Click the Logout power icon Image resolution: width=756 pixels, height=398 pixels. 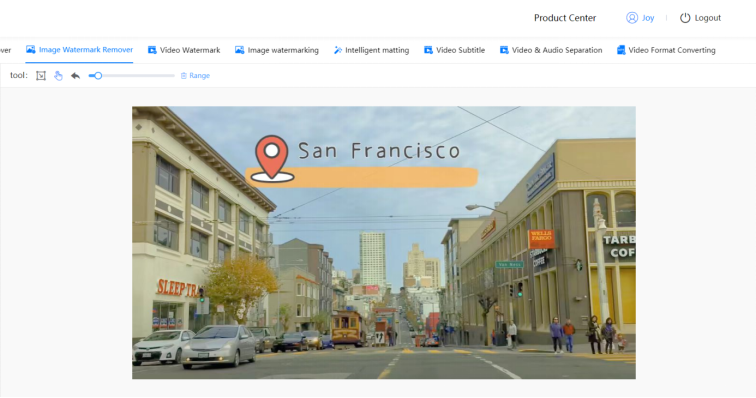685,18
